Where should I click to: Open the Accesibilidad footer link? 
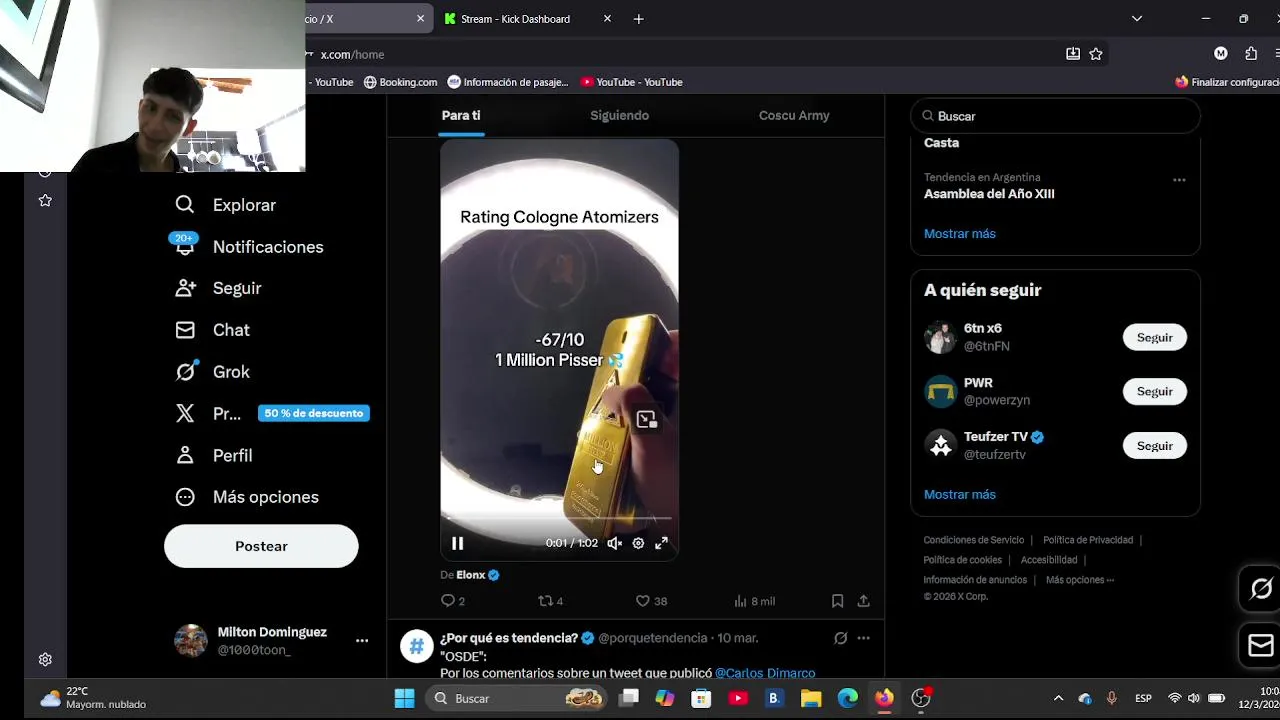click(1049, 560)
